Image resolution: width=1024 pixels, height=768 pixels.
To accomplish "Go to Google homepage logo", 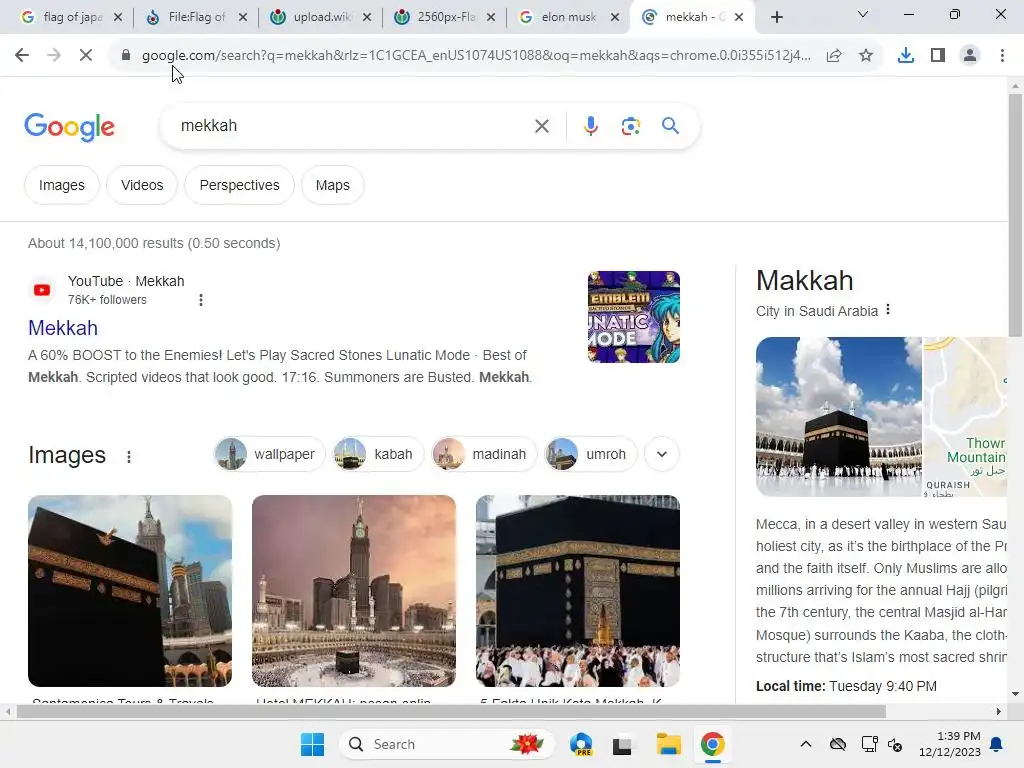I will click(x=69, y=127).
